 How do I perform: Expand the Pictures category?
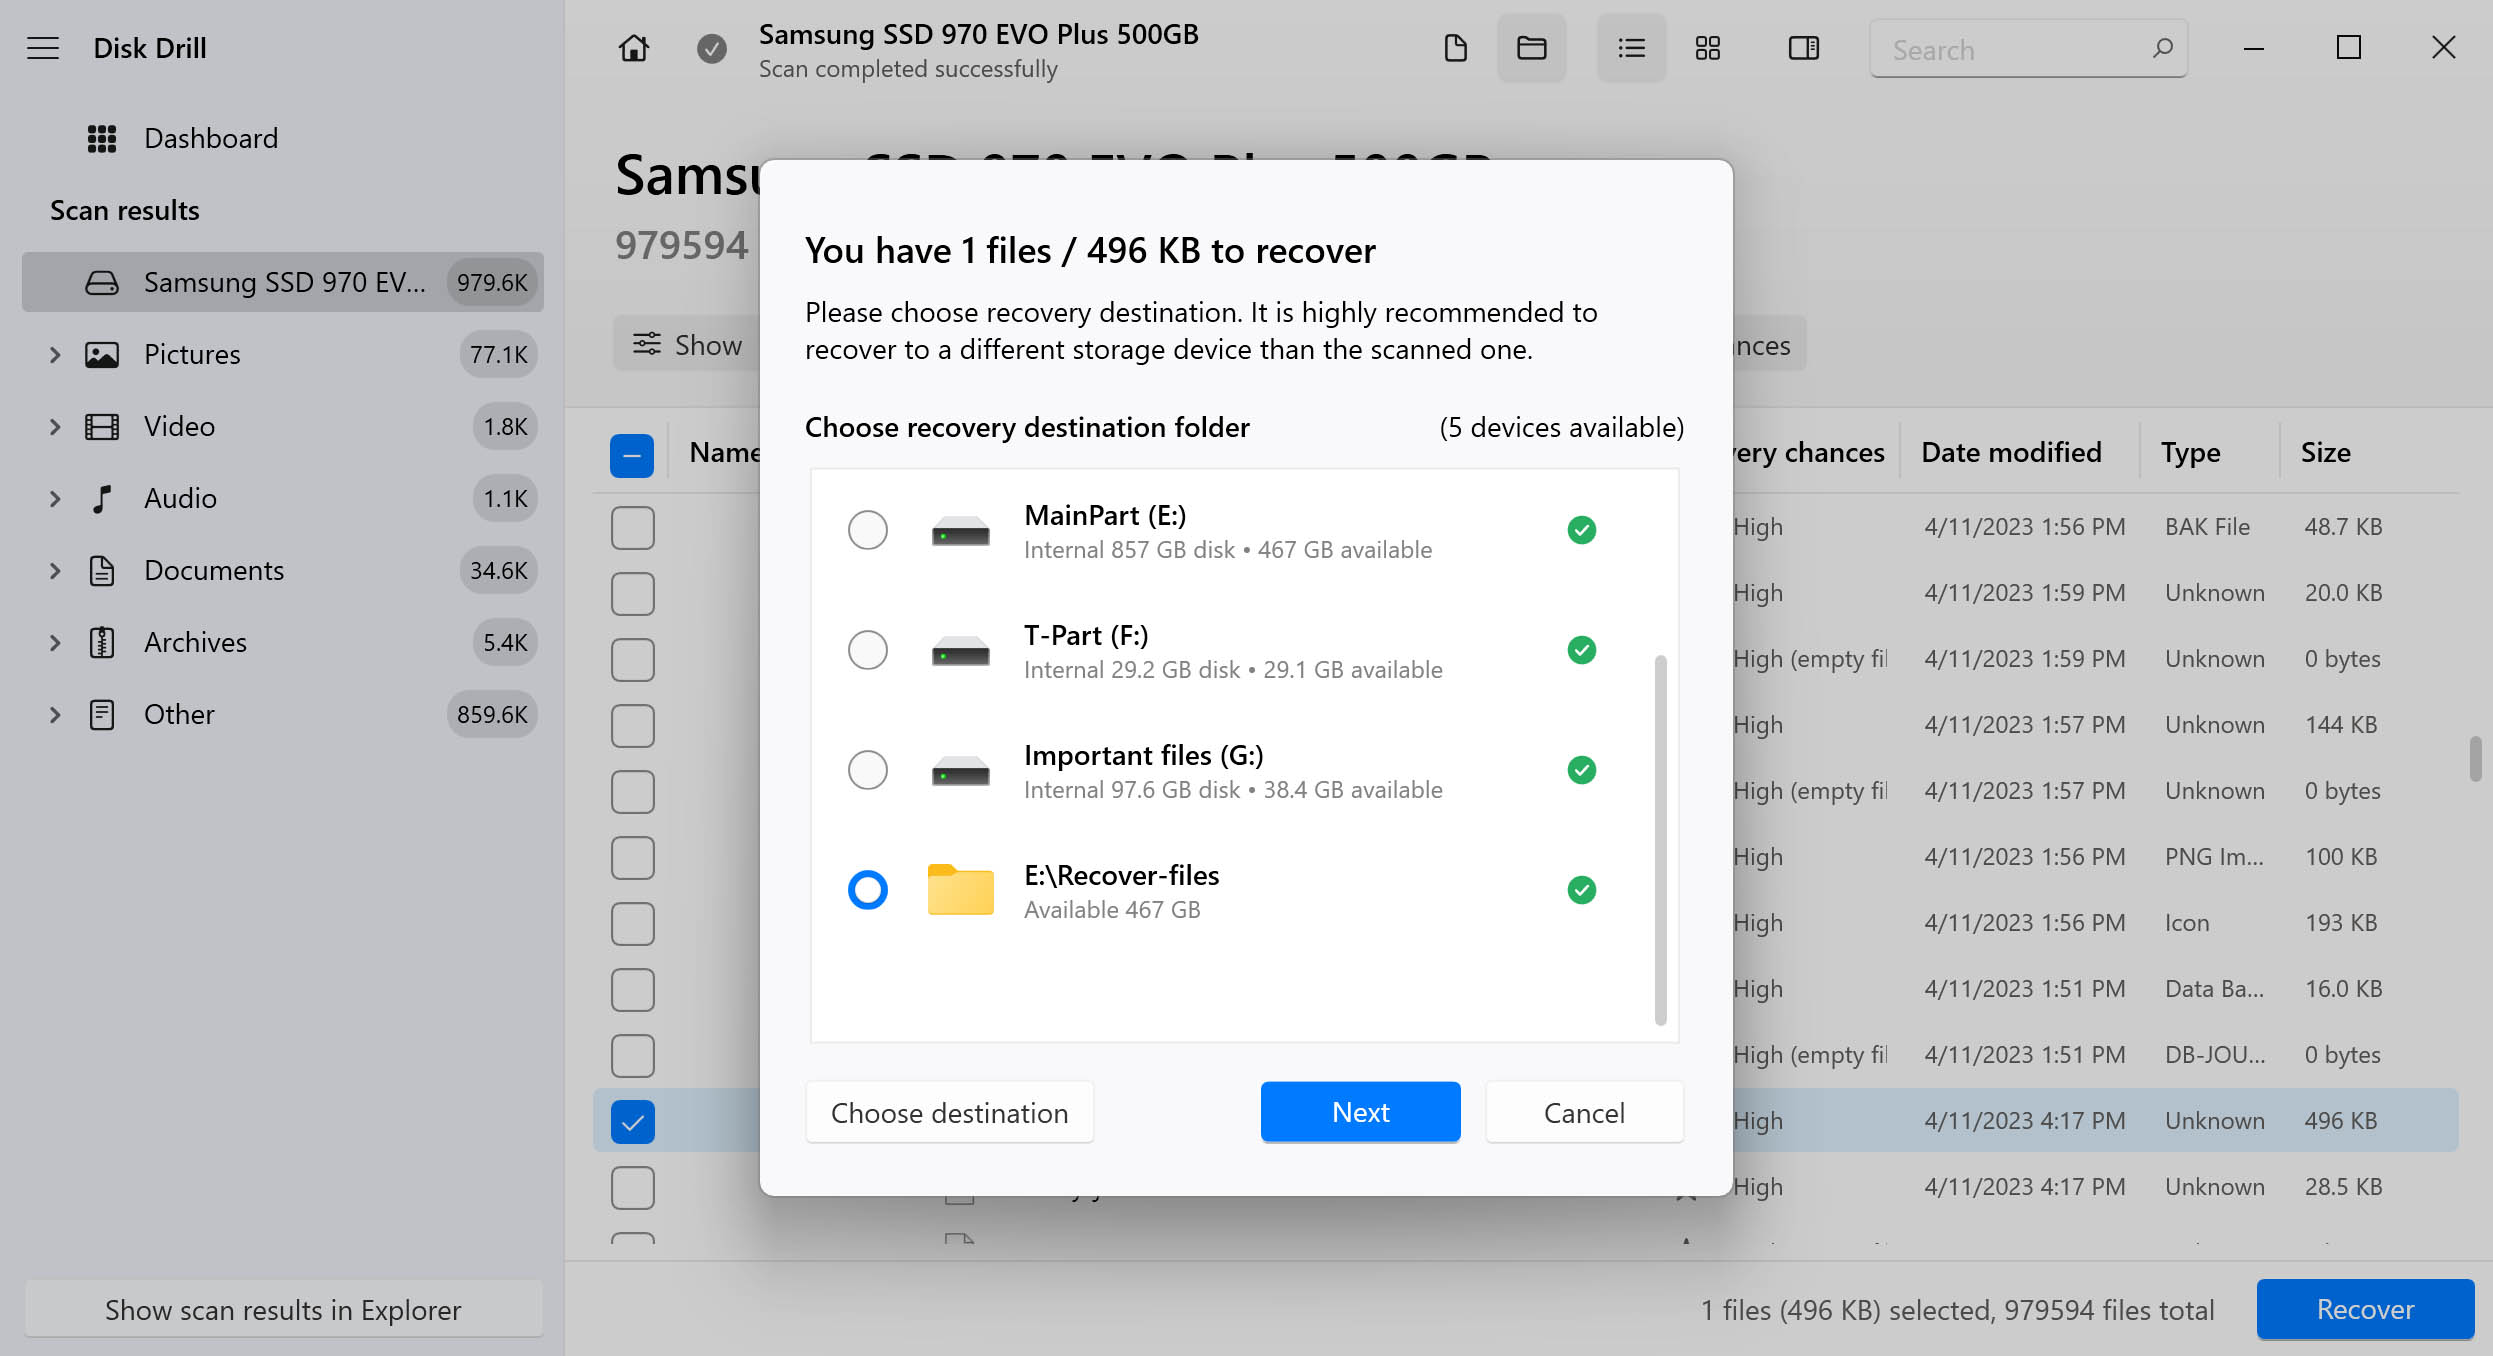tap(55, 355)
